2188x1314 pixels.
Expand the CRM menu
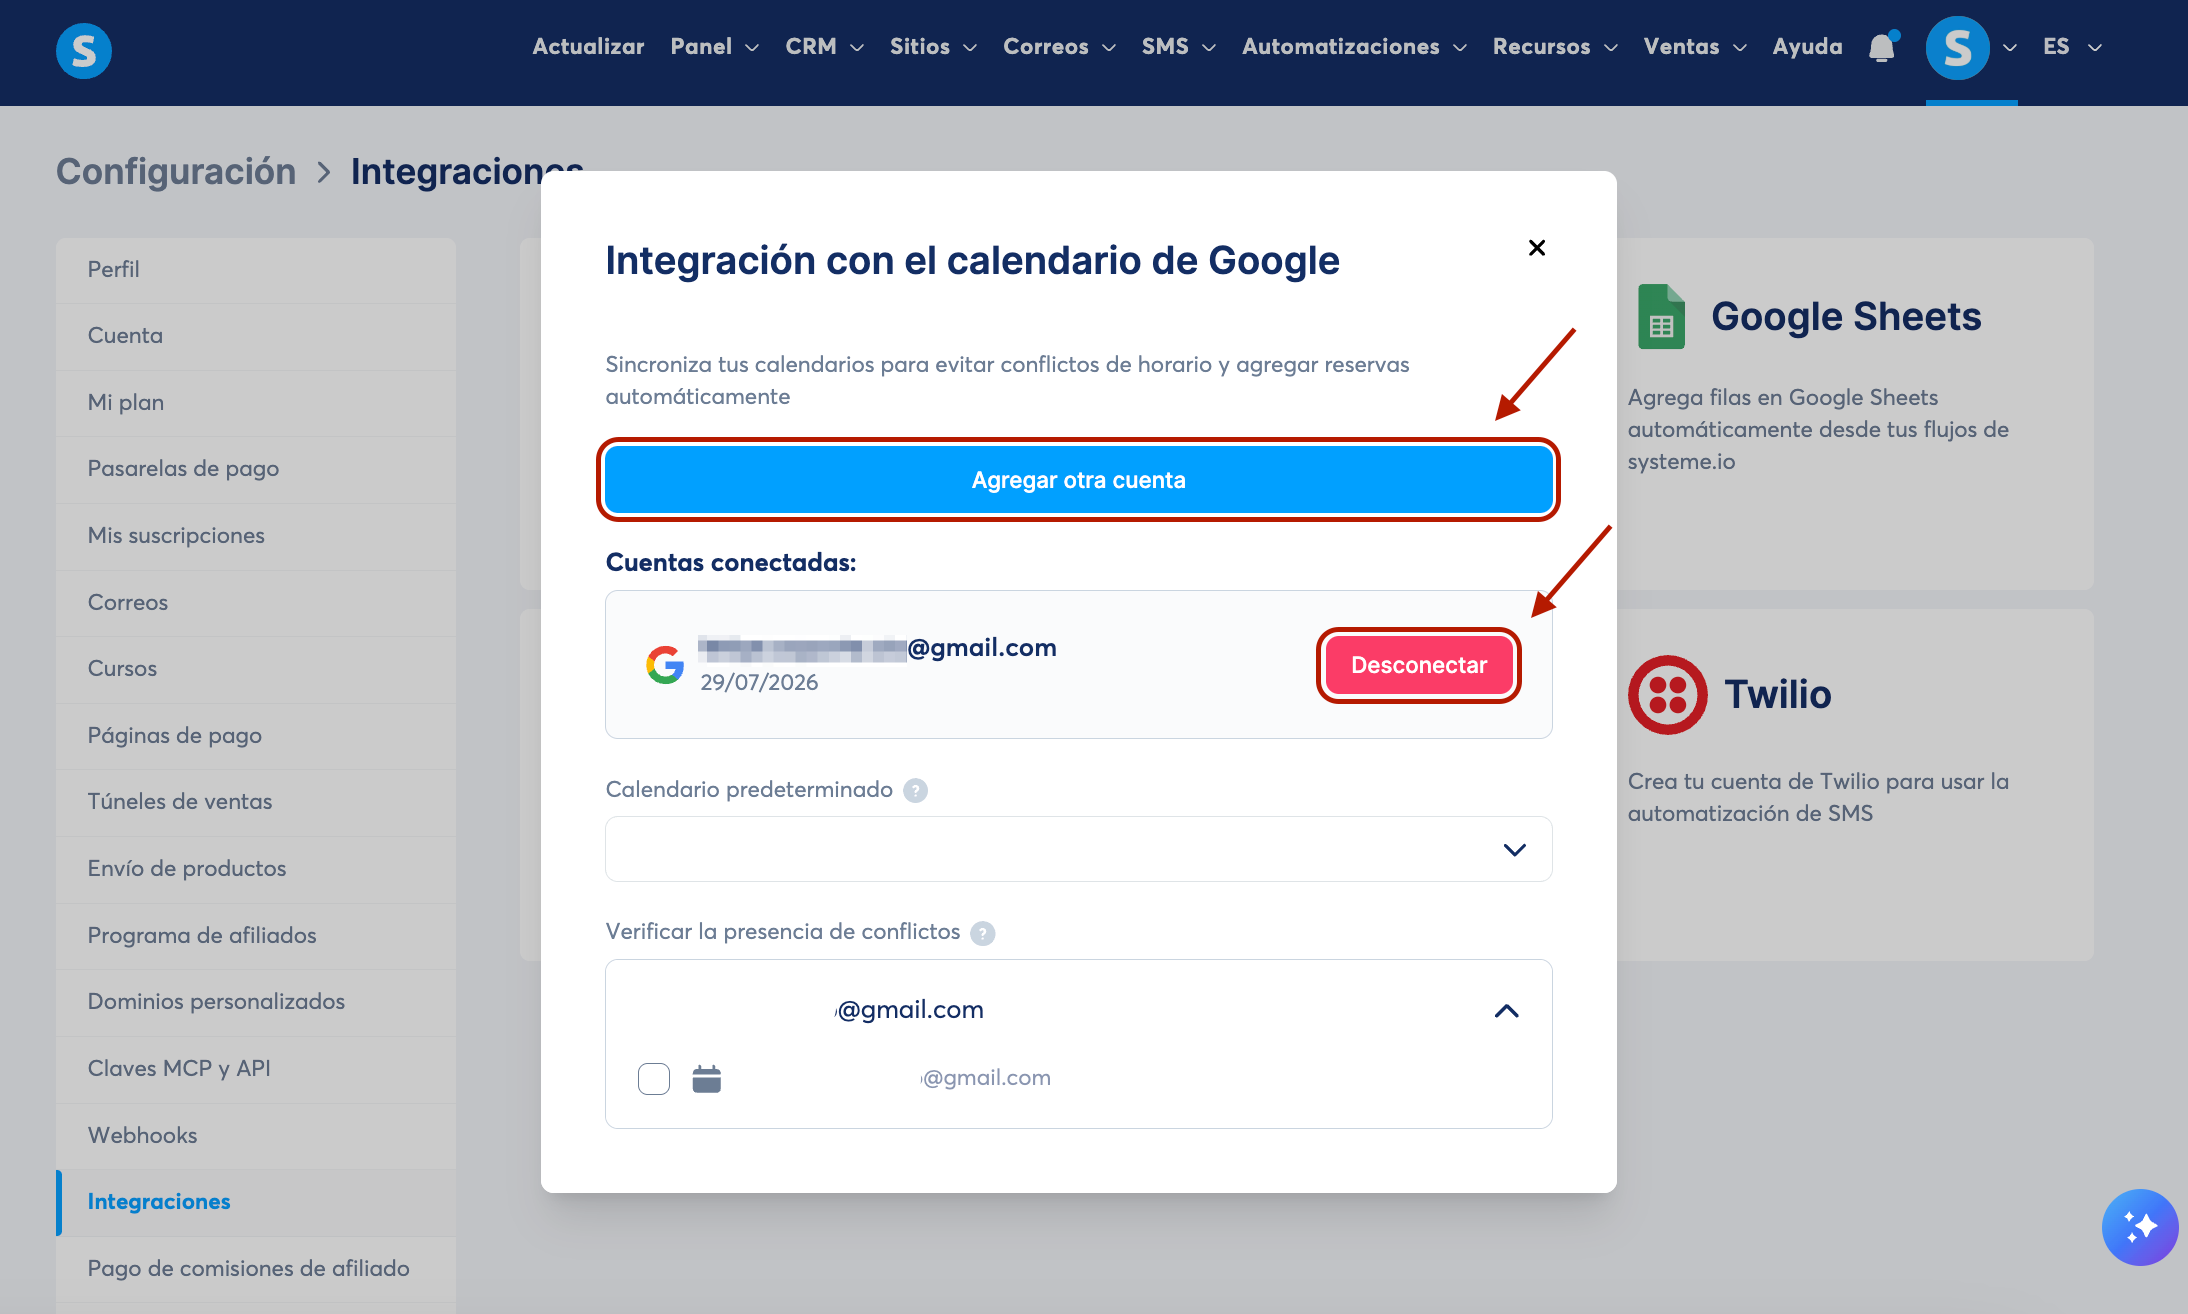coord(824,47)
